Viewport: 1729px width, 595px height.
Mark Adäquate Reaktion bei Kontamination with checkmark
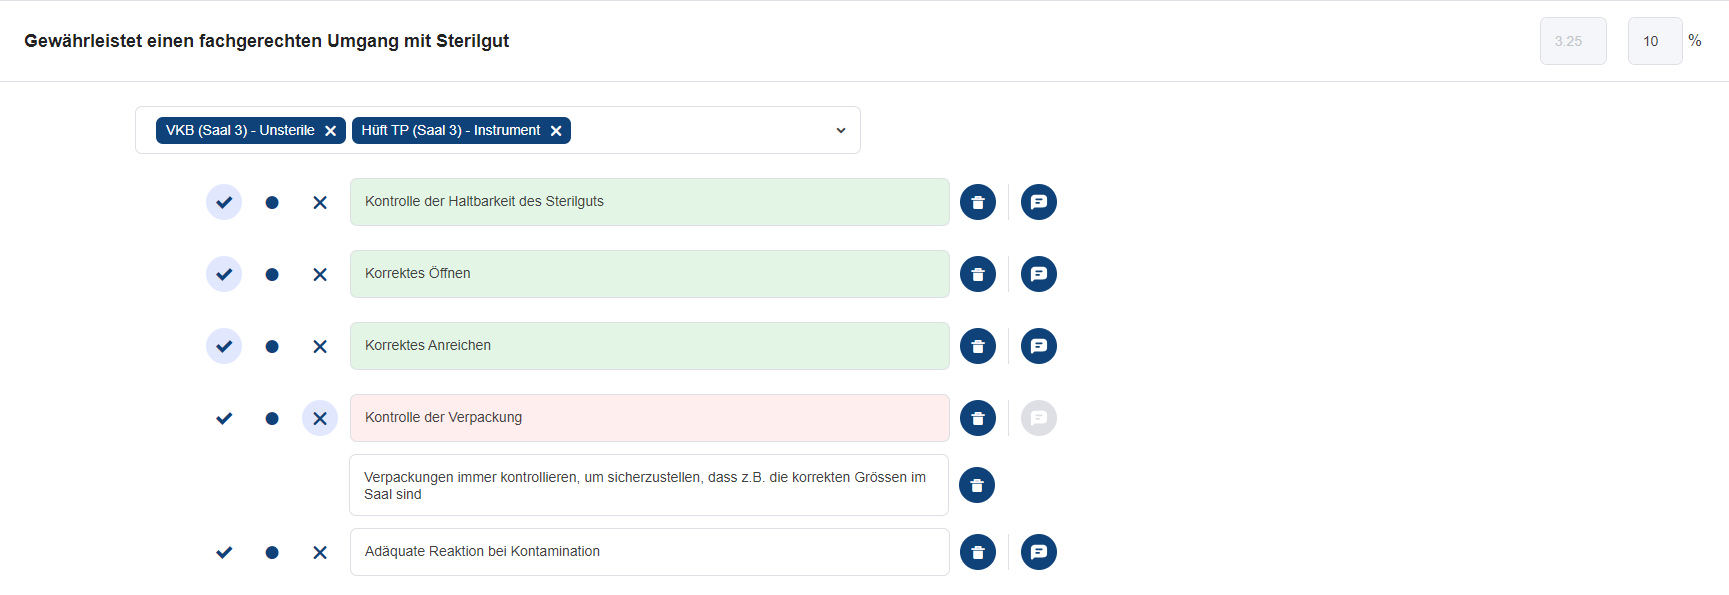(x=224, y=552)
